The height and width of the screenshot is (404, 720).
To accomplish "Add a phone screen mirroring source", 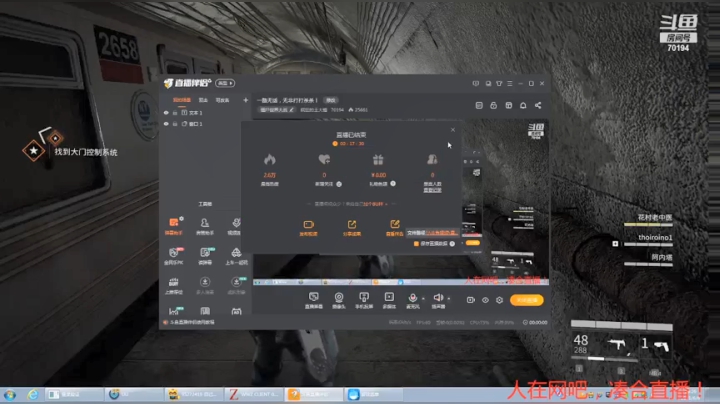I will point(364,300).
